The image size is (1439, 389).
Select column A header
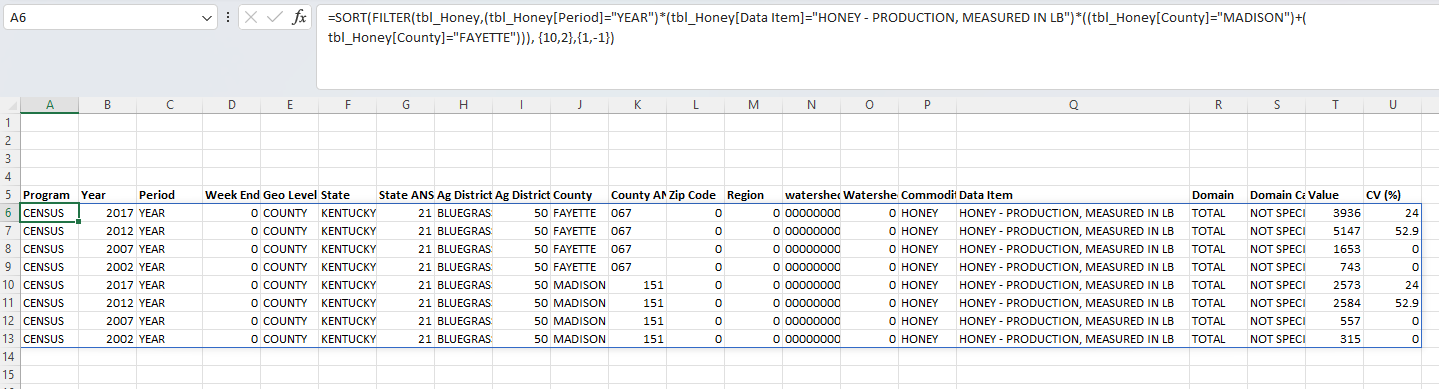point(49,105)
